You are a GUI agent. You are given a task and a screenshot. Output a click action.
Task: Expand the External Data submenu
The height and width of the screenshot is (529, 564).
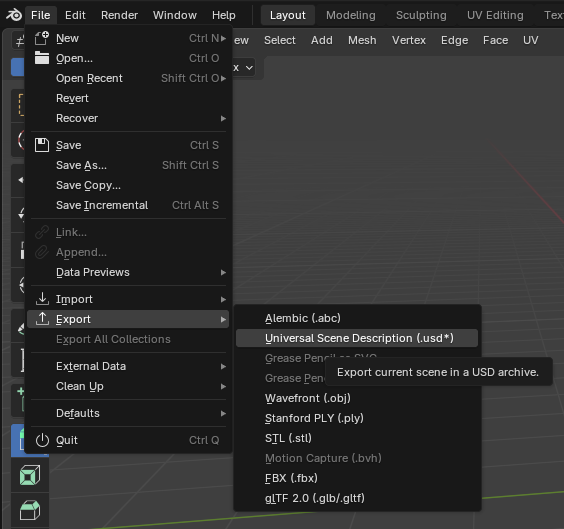223,366
